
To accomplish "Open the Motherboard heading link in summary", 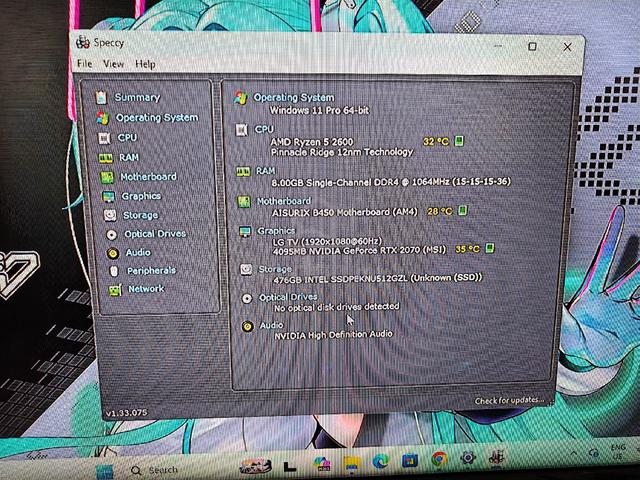I will [284, 201].
